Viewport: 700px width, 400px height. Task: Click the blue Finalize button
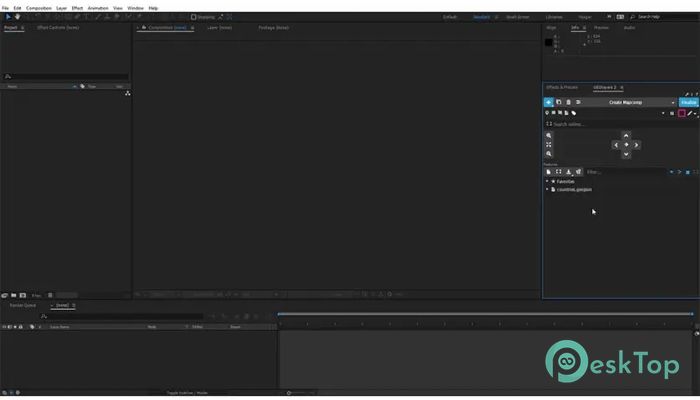[x=688, y=102]
